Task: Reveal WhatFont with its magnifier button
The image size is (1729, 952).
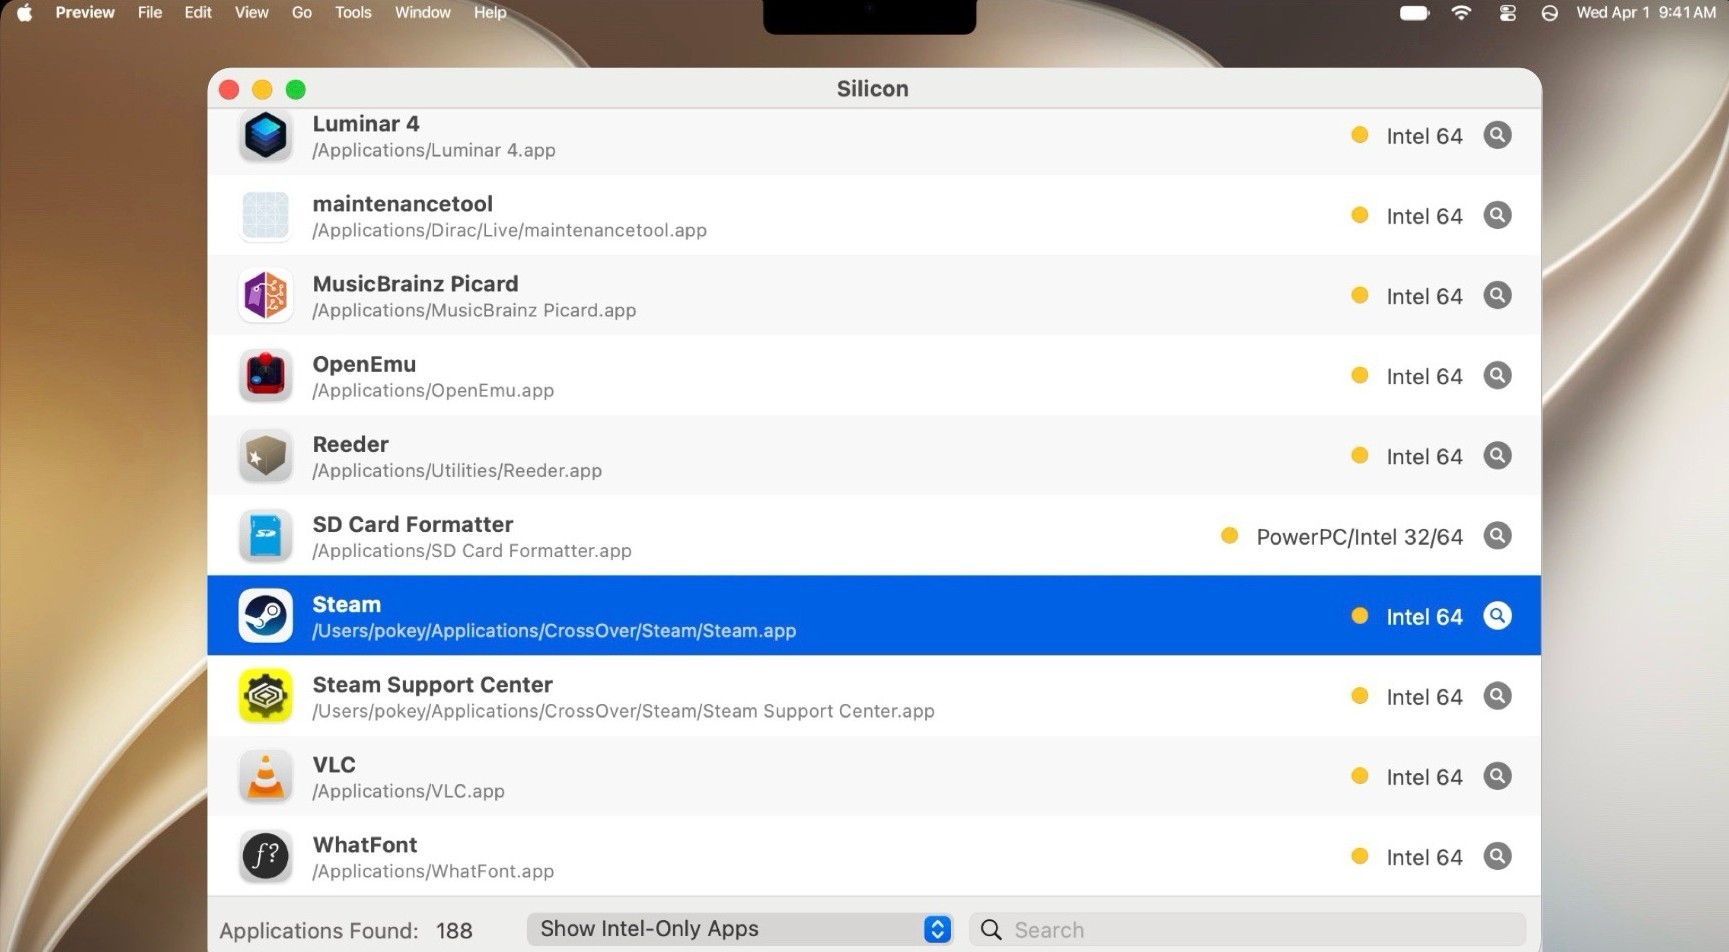Action: (x=1497, y=856)
